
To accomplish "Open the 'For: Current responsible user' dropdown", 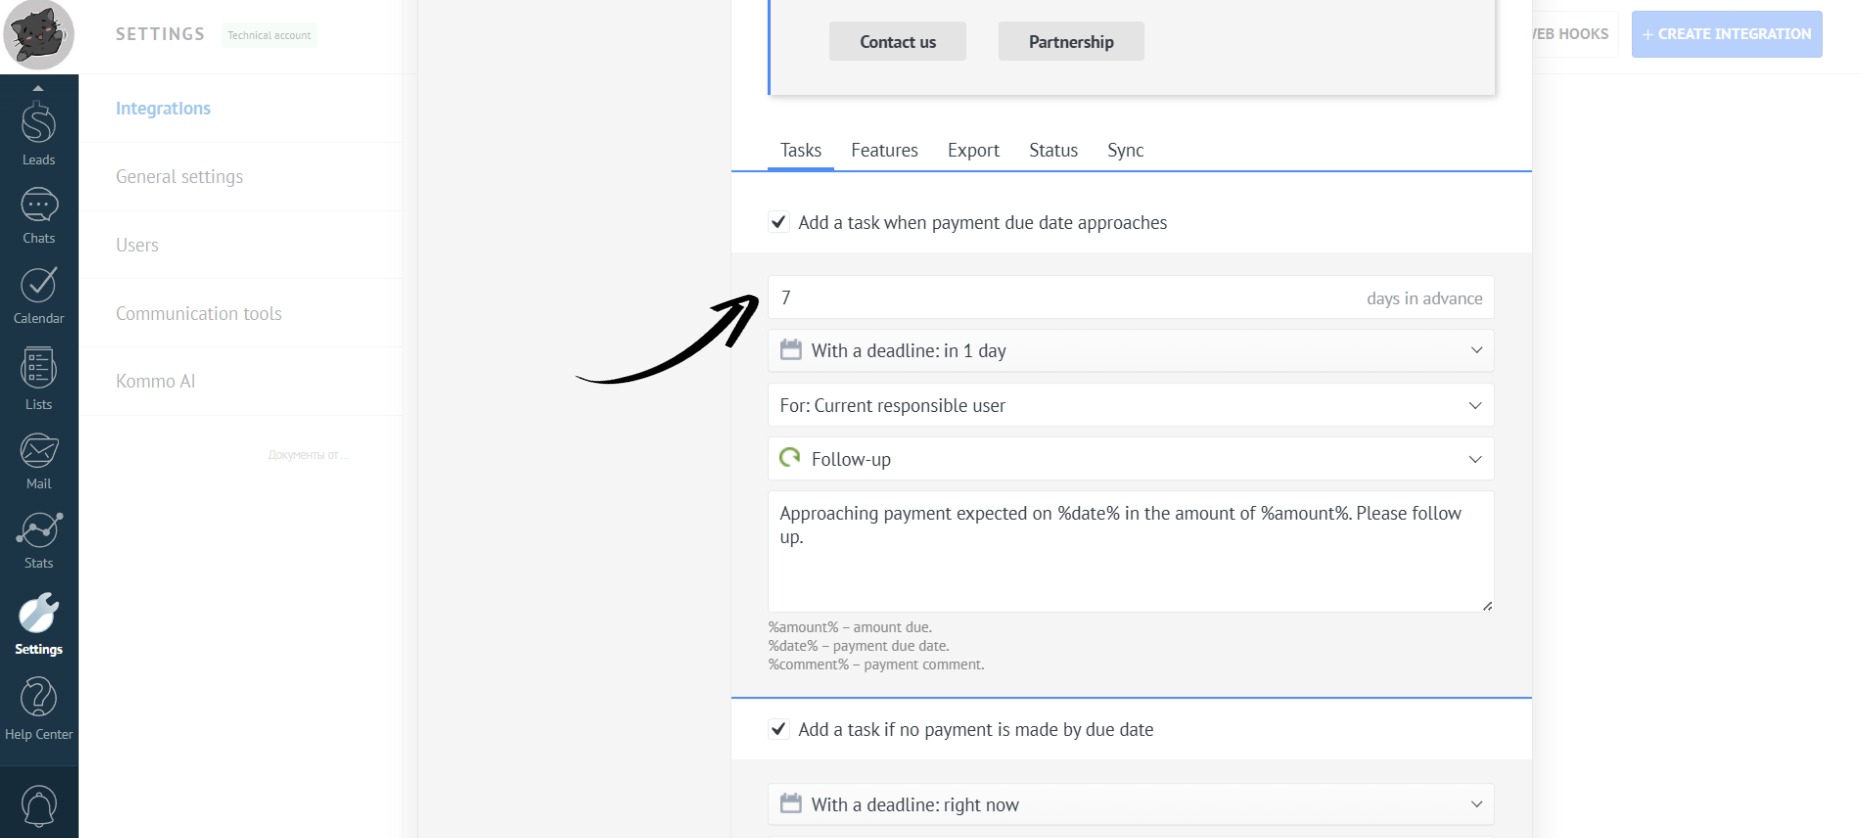I will (1130, 405).
